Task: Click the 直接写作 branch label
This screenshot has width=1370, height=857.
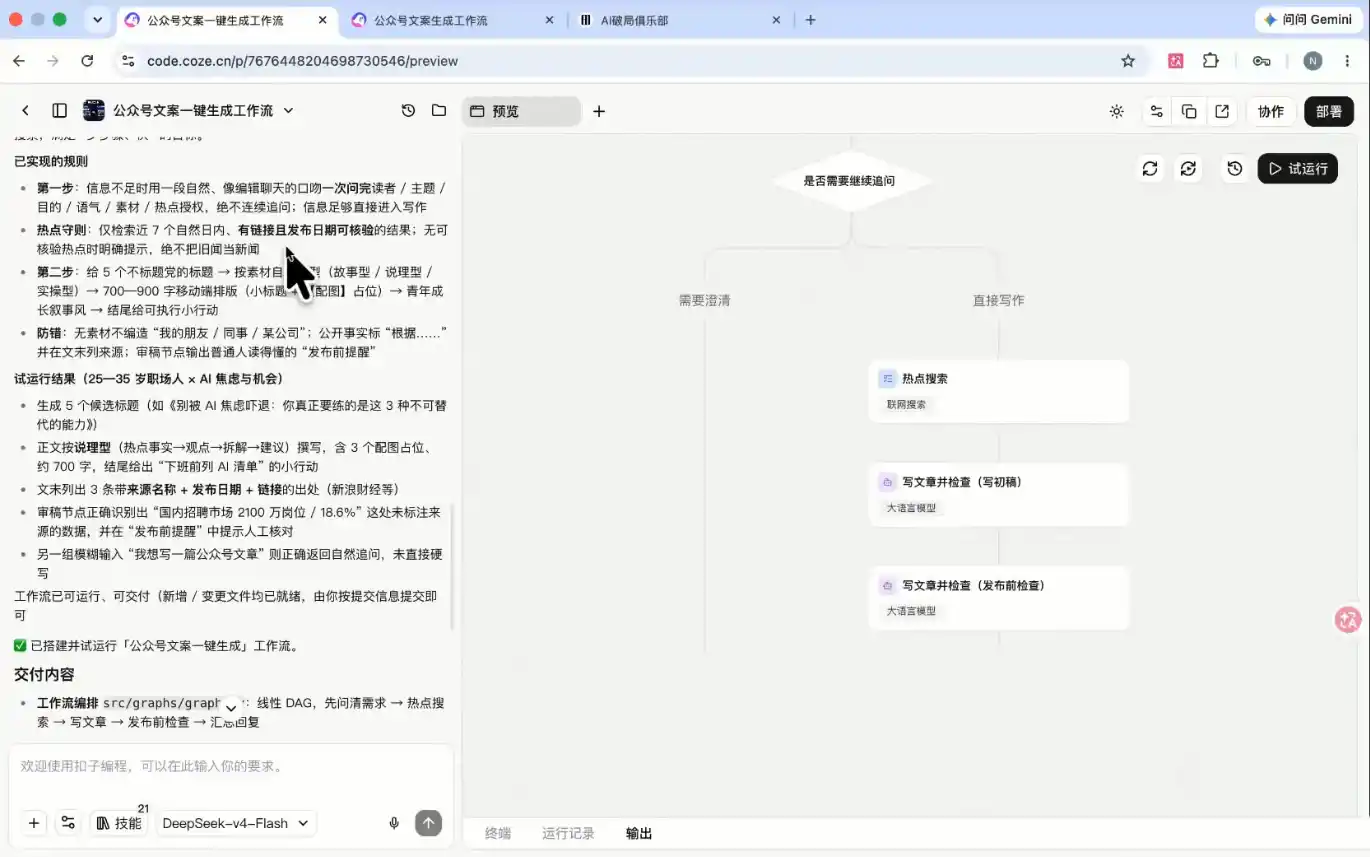Action: (x=999, y=300)
